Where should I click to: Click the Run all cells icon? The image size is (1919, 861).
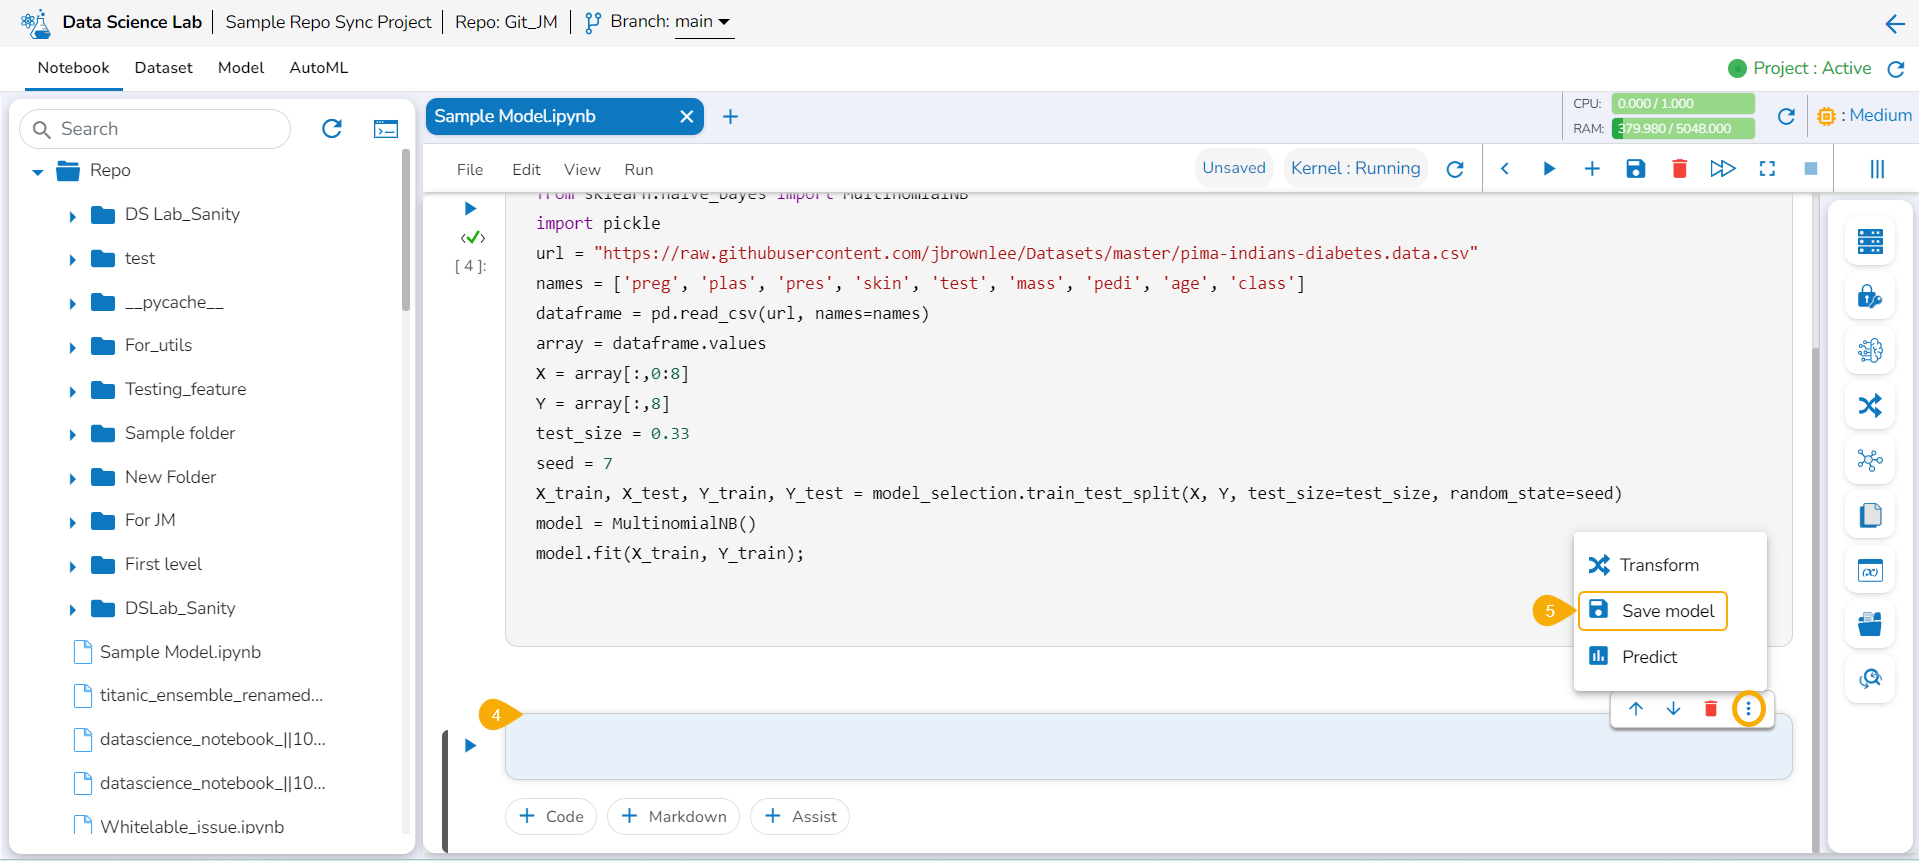click(1722, 169)
